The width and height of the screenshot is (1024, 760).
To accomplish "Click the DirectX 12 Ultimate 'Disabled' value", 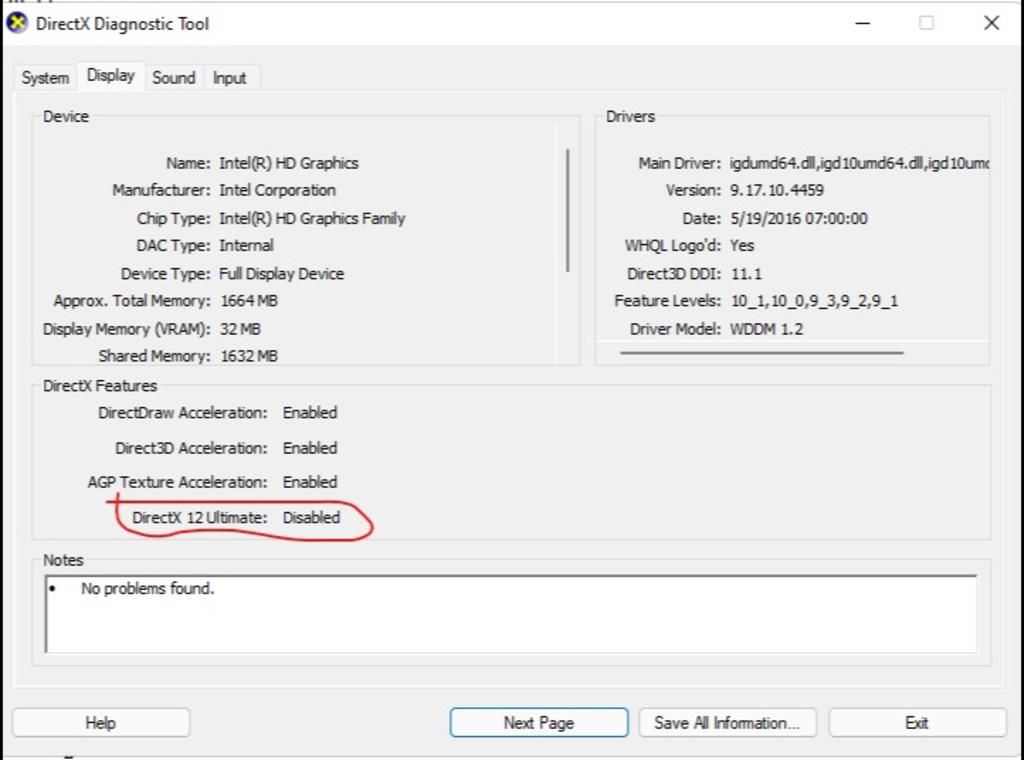I will point(312,518).
